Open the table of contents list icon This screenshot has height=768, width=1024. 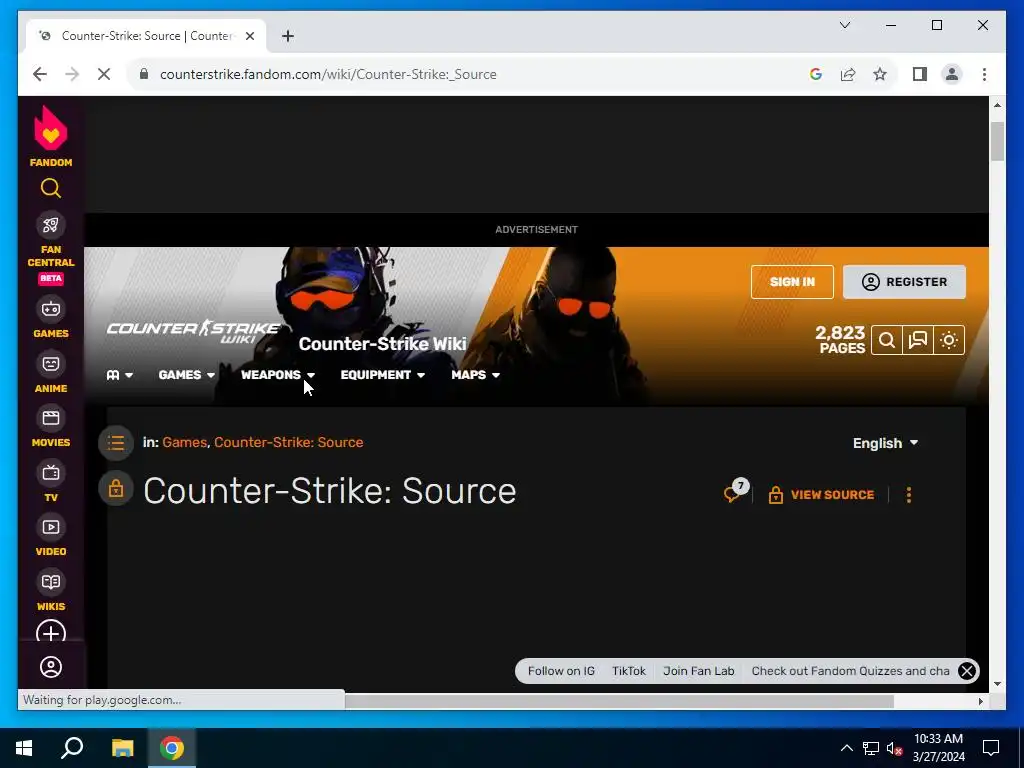[116, 443]
